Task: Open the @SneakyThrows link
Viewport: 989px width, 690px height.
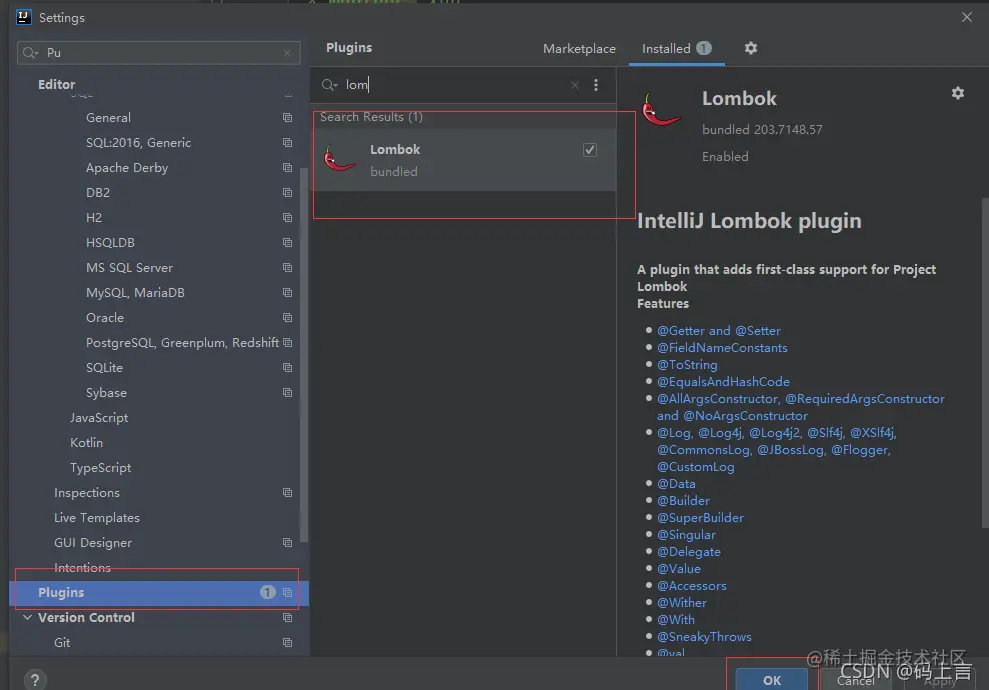Action: pyautogui.click(x=704, y=637)
